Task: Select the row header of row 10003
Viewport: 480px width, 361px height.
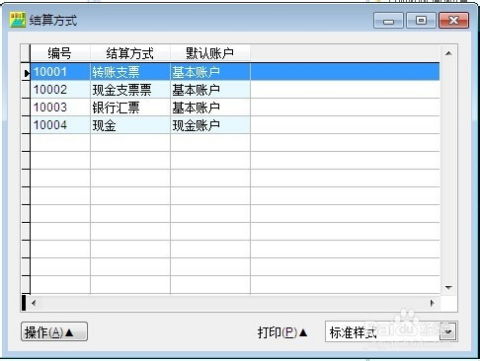Action: tap(26, 107)
